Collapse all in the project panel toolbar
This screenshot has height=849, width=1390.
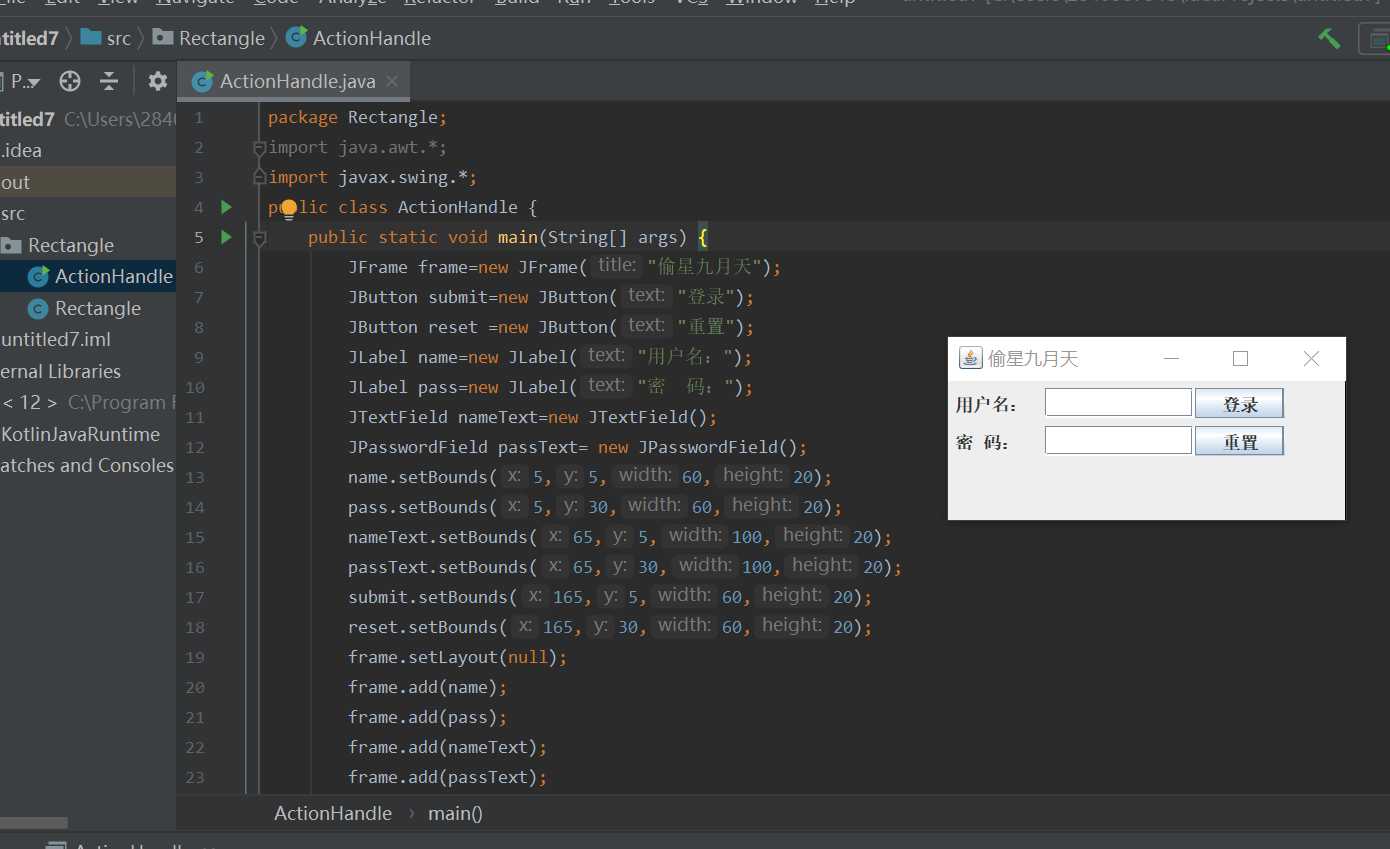109,81
